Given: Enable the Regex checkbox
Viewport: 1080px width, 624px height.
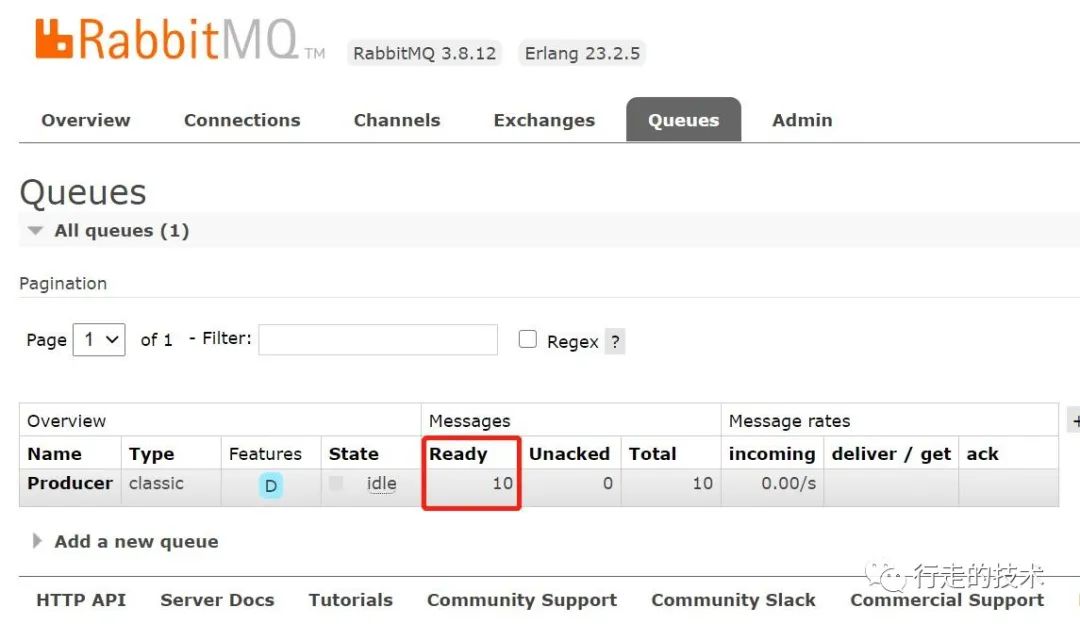Looking at the screenshot, I should pos(528,339).
